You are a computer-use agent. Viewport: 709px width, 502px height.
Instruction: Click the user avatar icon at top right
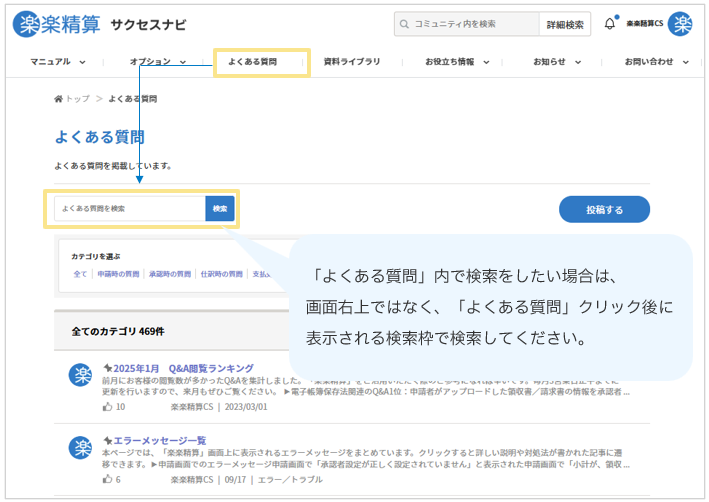coord(680,24)
